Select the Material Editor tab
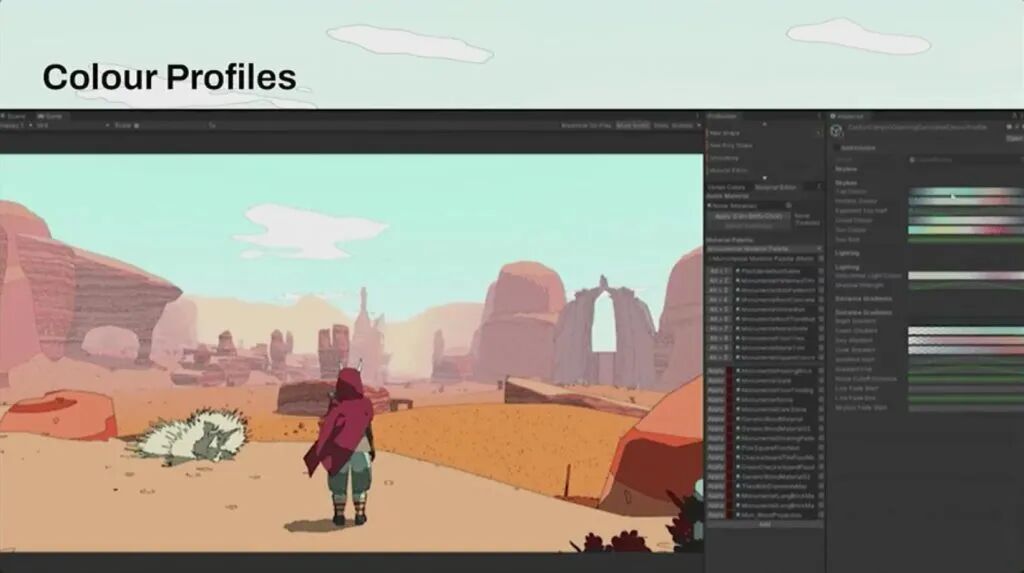 click(775, 188)
